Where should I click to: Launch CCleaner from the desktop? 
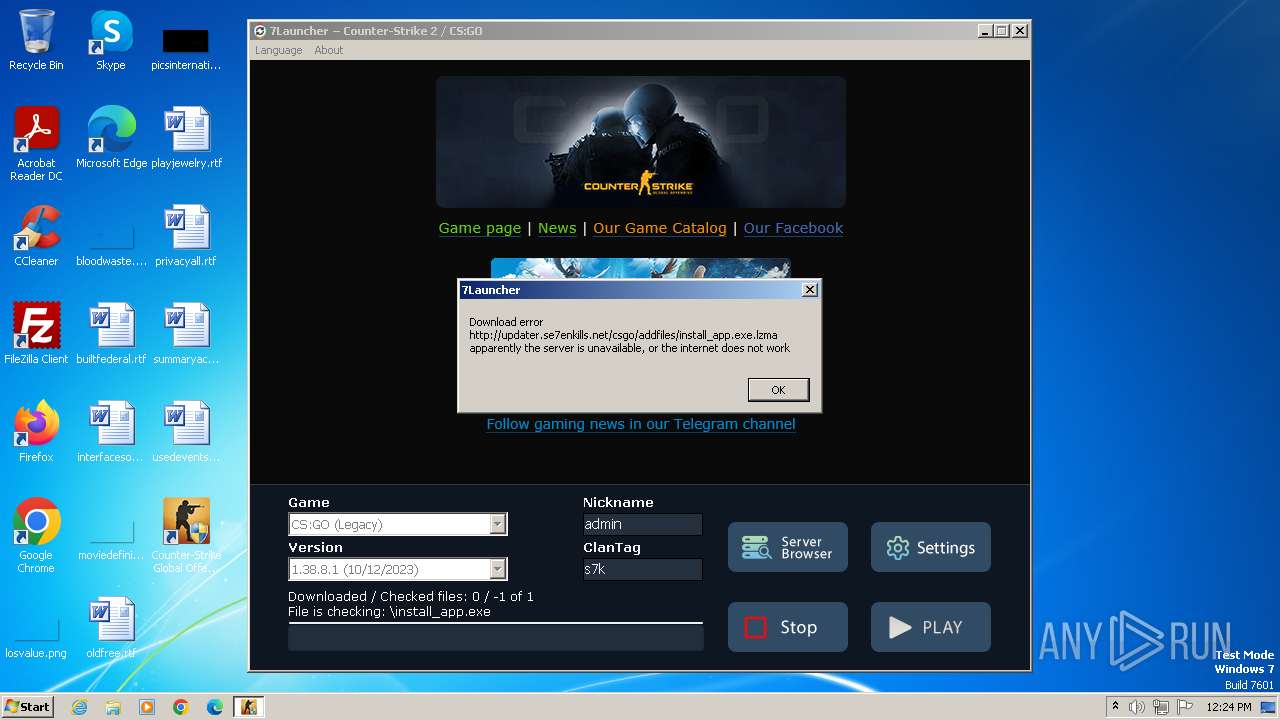[x=36, y=236]
